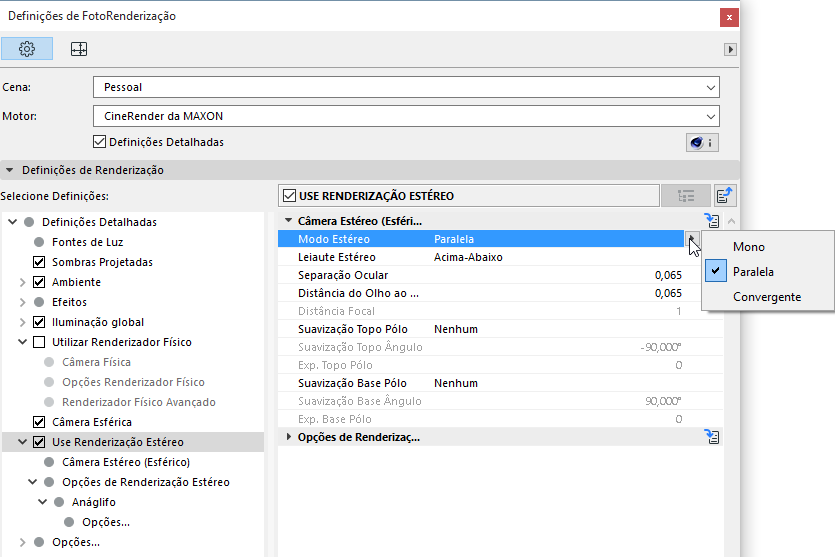Select Fontes de Luz in the tree
The image size is (835, 557).
click(87, 242)
